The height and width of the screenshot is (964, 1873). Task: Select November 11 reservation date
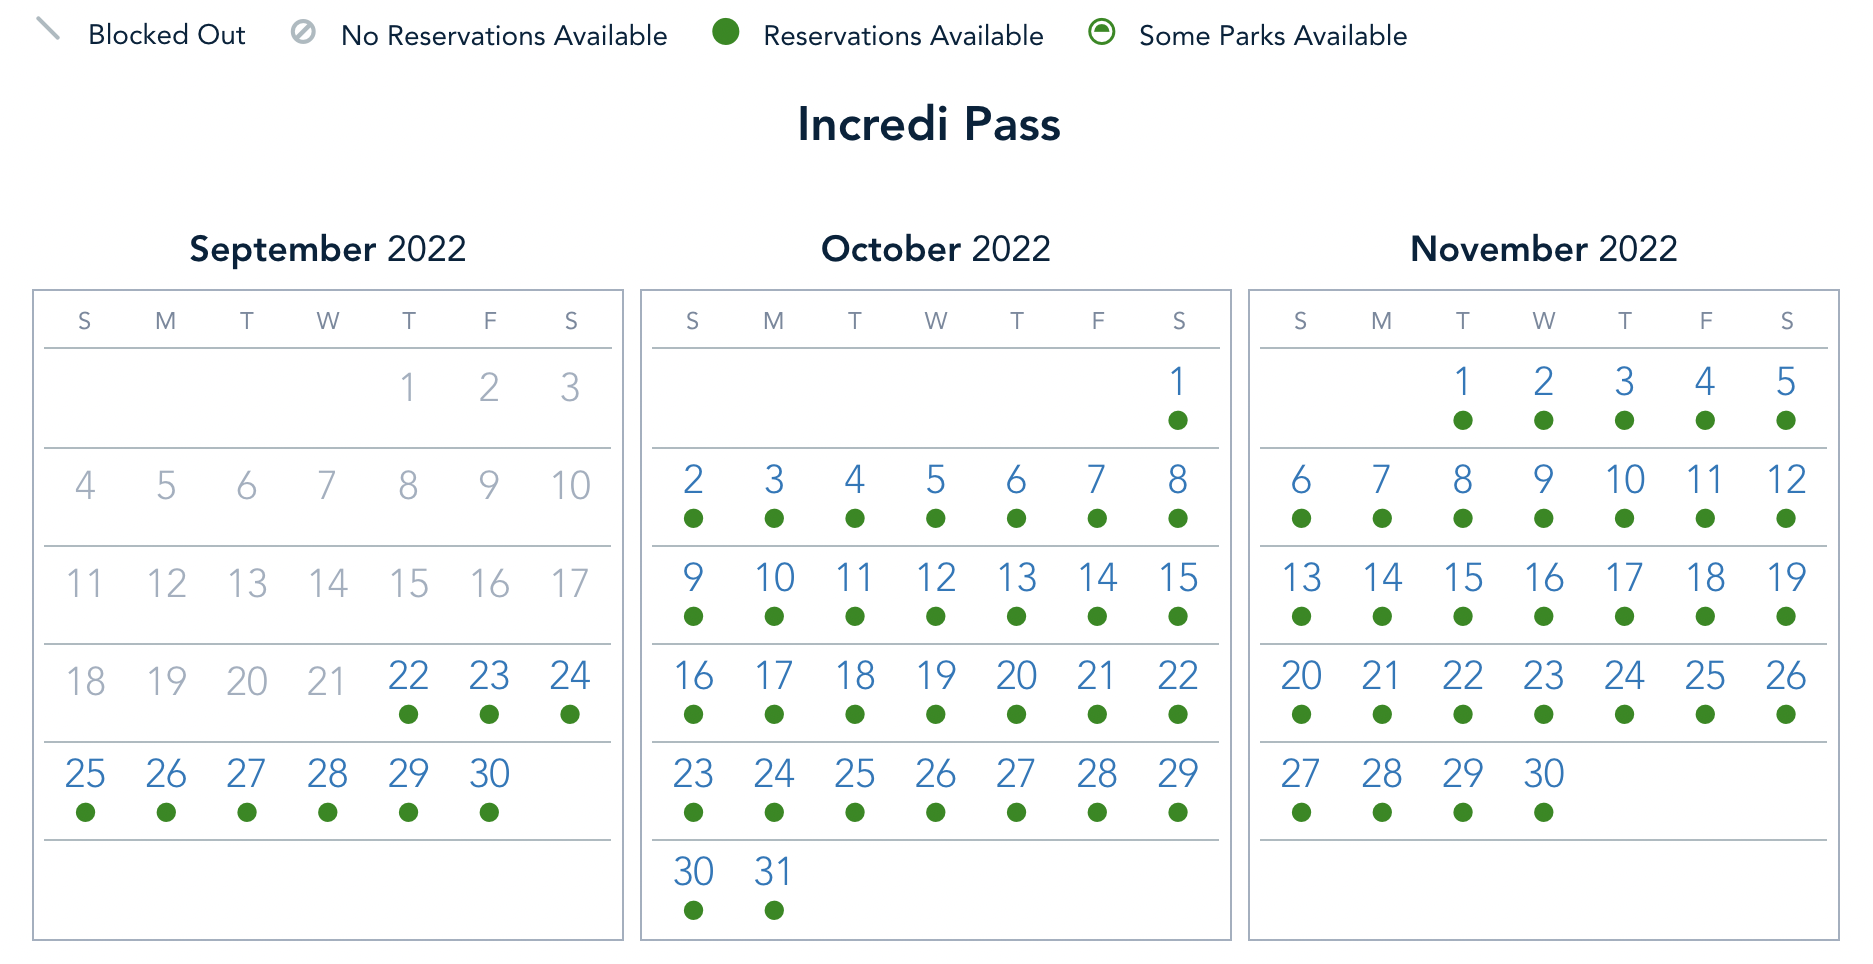coord(1705,480)
